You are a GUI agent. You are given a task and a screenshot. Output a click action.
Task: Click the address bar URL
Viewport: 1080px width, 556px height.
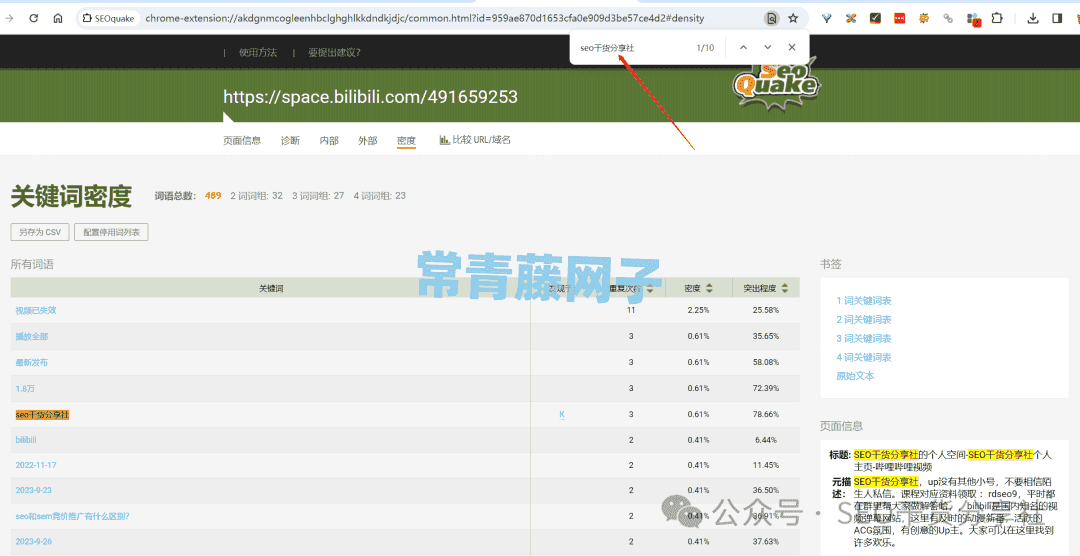(425, 19)
